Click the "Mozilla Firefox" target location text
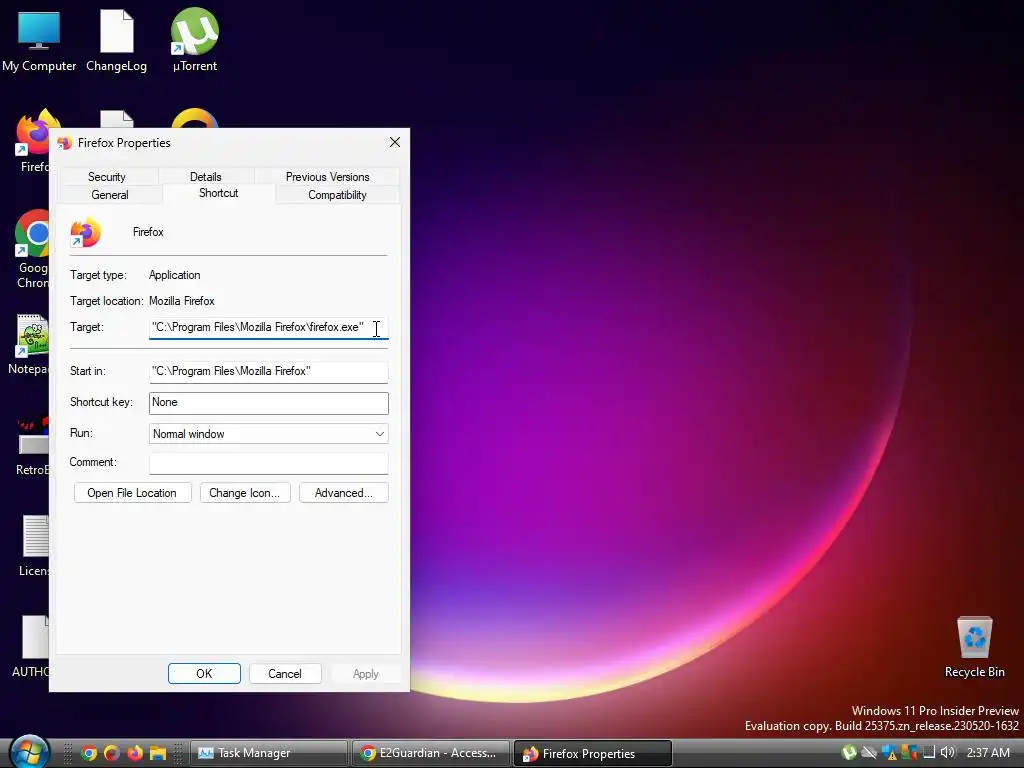 point(182,301)
